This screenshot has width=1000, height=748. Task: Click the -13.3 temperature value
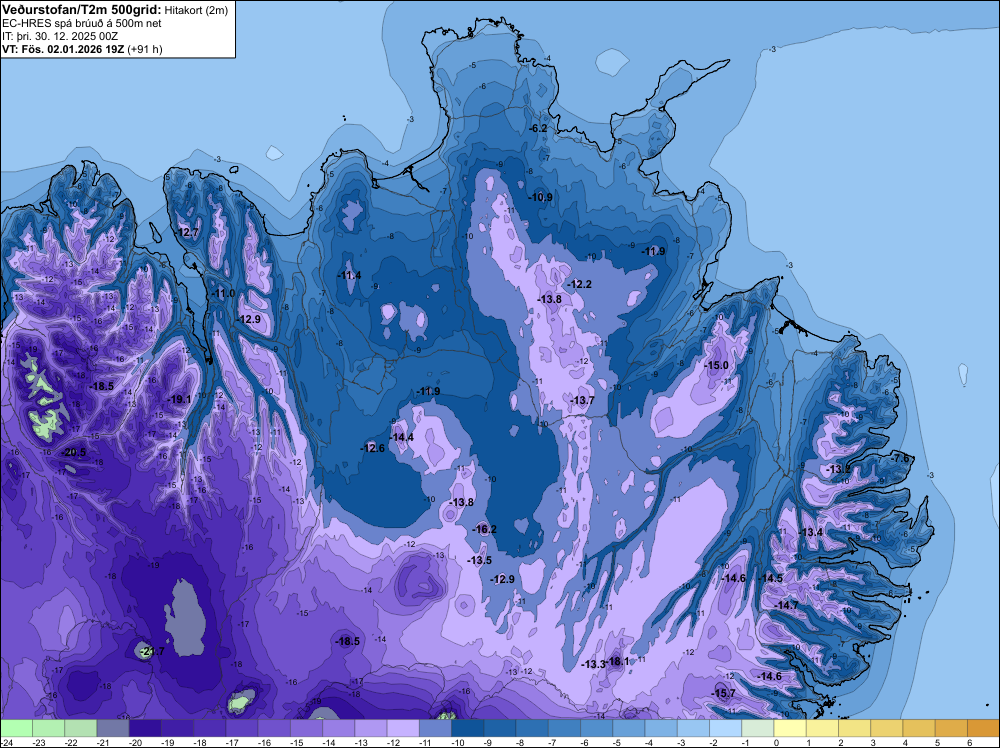tap(593, 664)
